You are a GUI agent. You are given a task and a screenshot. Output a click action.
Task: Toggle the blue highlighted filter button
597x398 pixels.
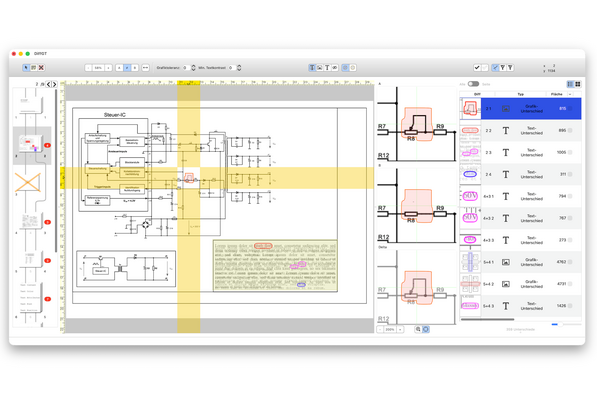point(495,67)
